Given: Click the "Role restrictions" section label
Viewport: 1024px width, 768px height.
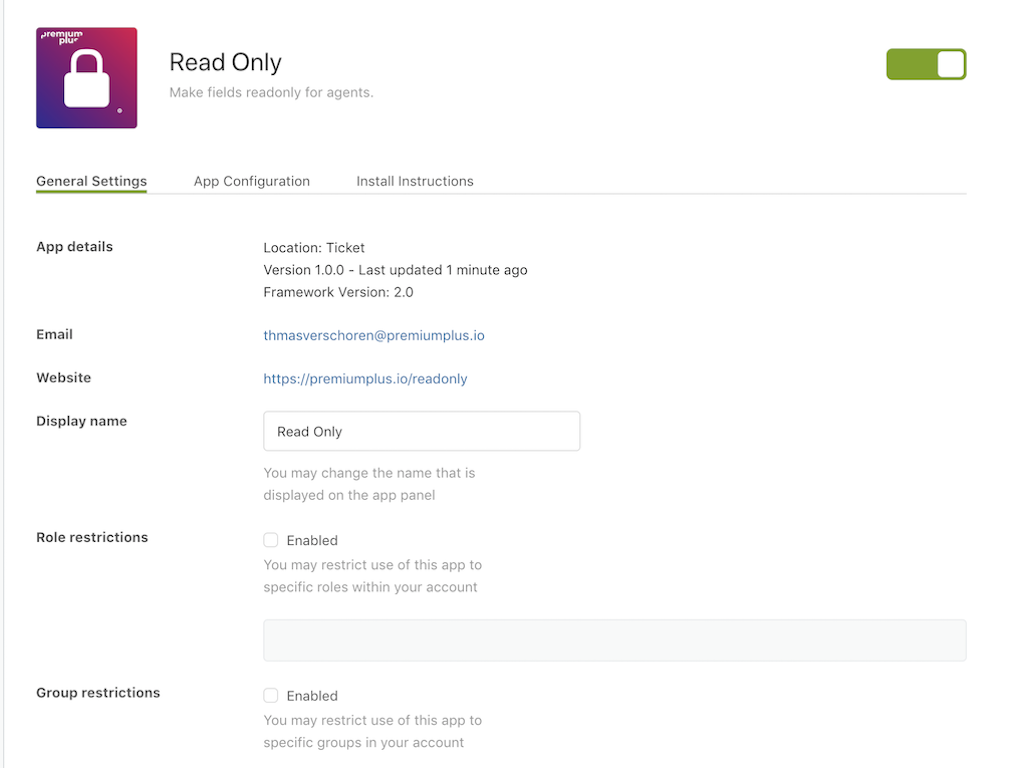Looking at the screenshot, I should tap(92, 537).
